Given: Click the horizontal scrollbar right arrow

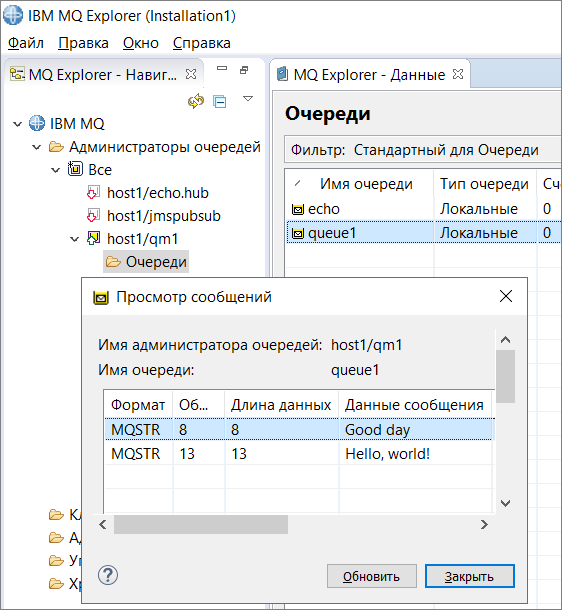Looking at the screenshot, I should (x=484, y=524).
